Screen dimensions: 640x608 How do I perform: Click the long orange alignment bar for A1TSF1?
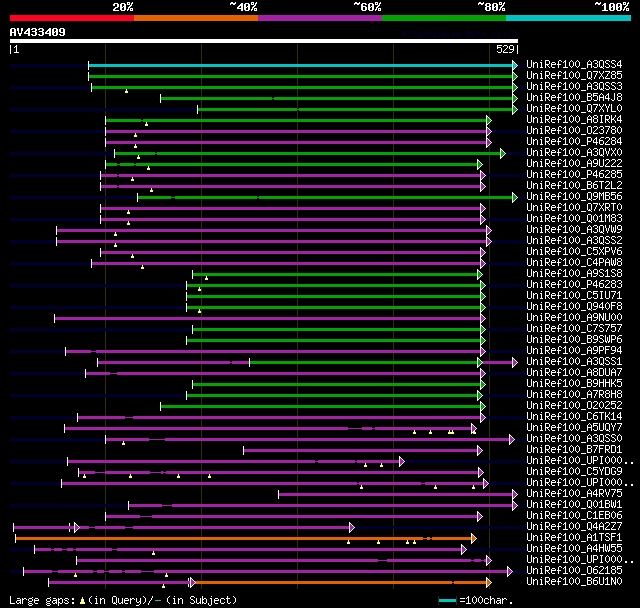[244, 539]
